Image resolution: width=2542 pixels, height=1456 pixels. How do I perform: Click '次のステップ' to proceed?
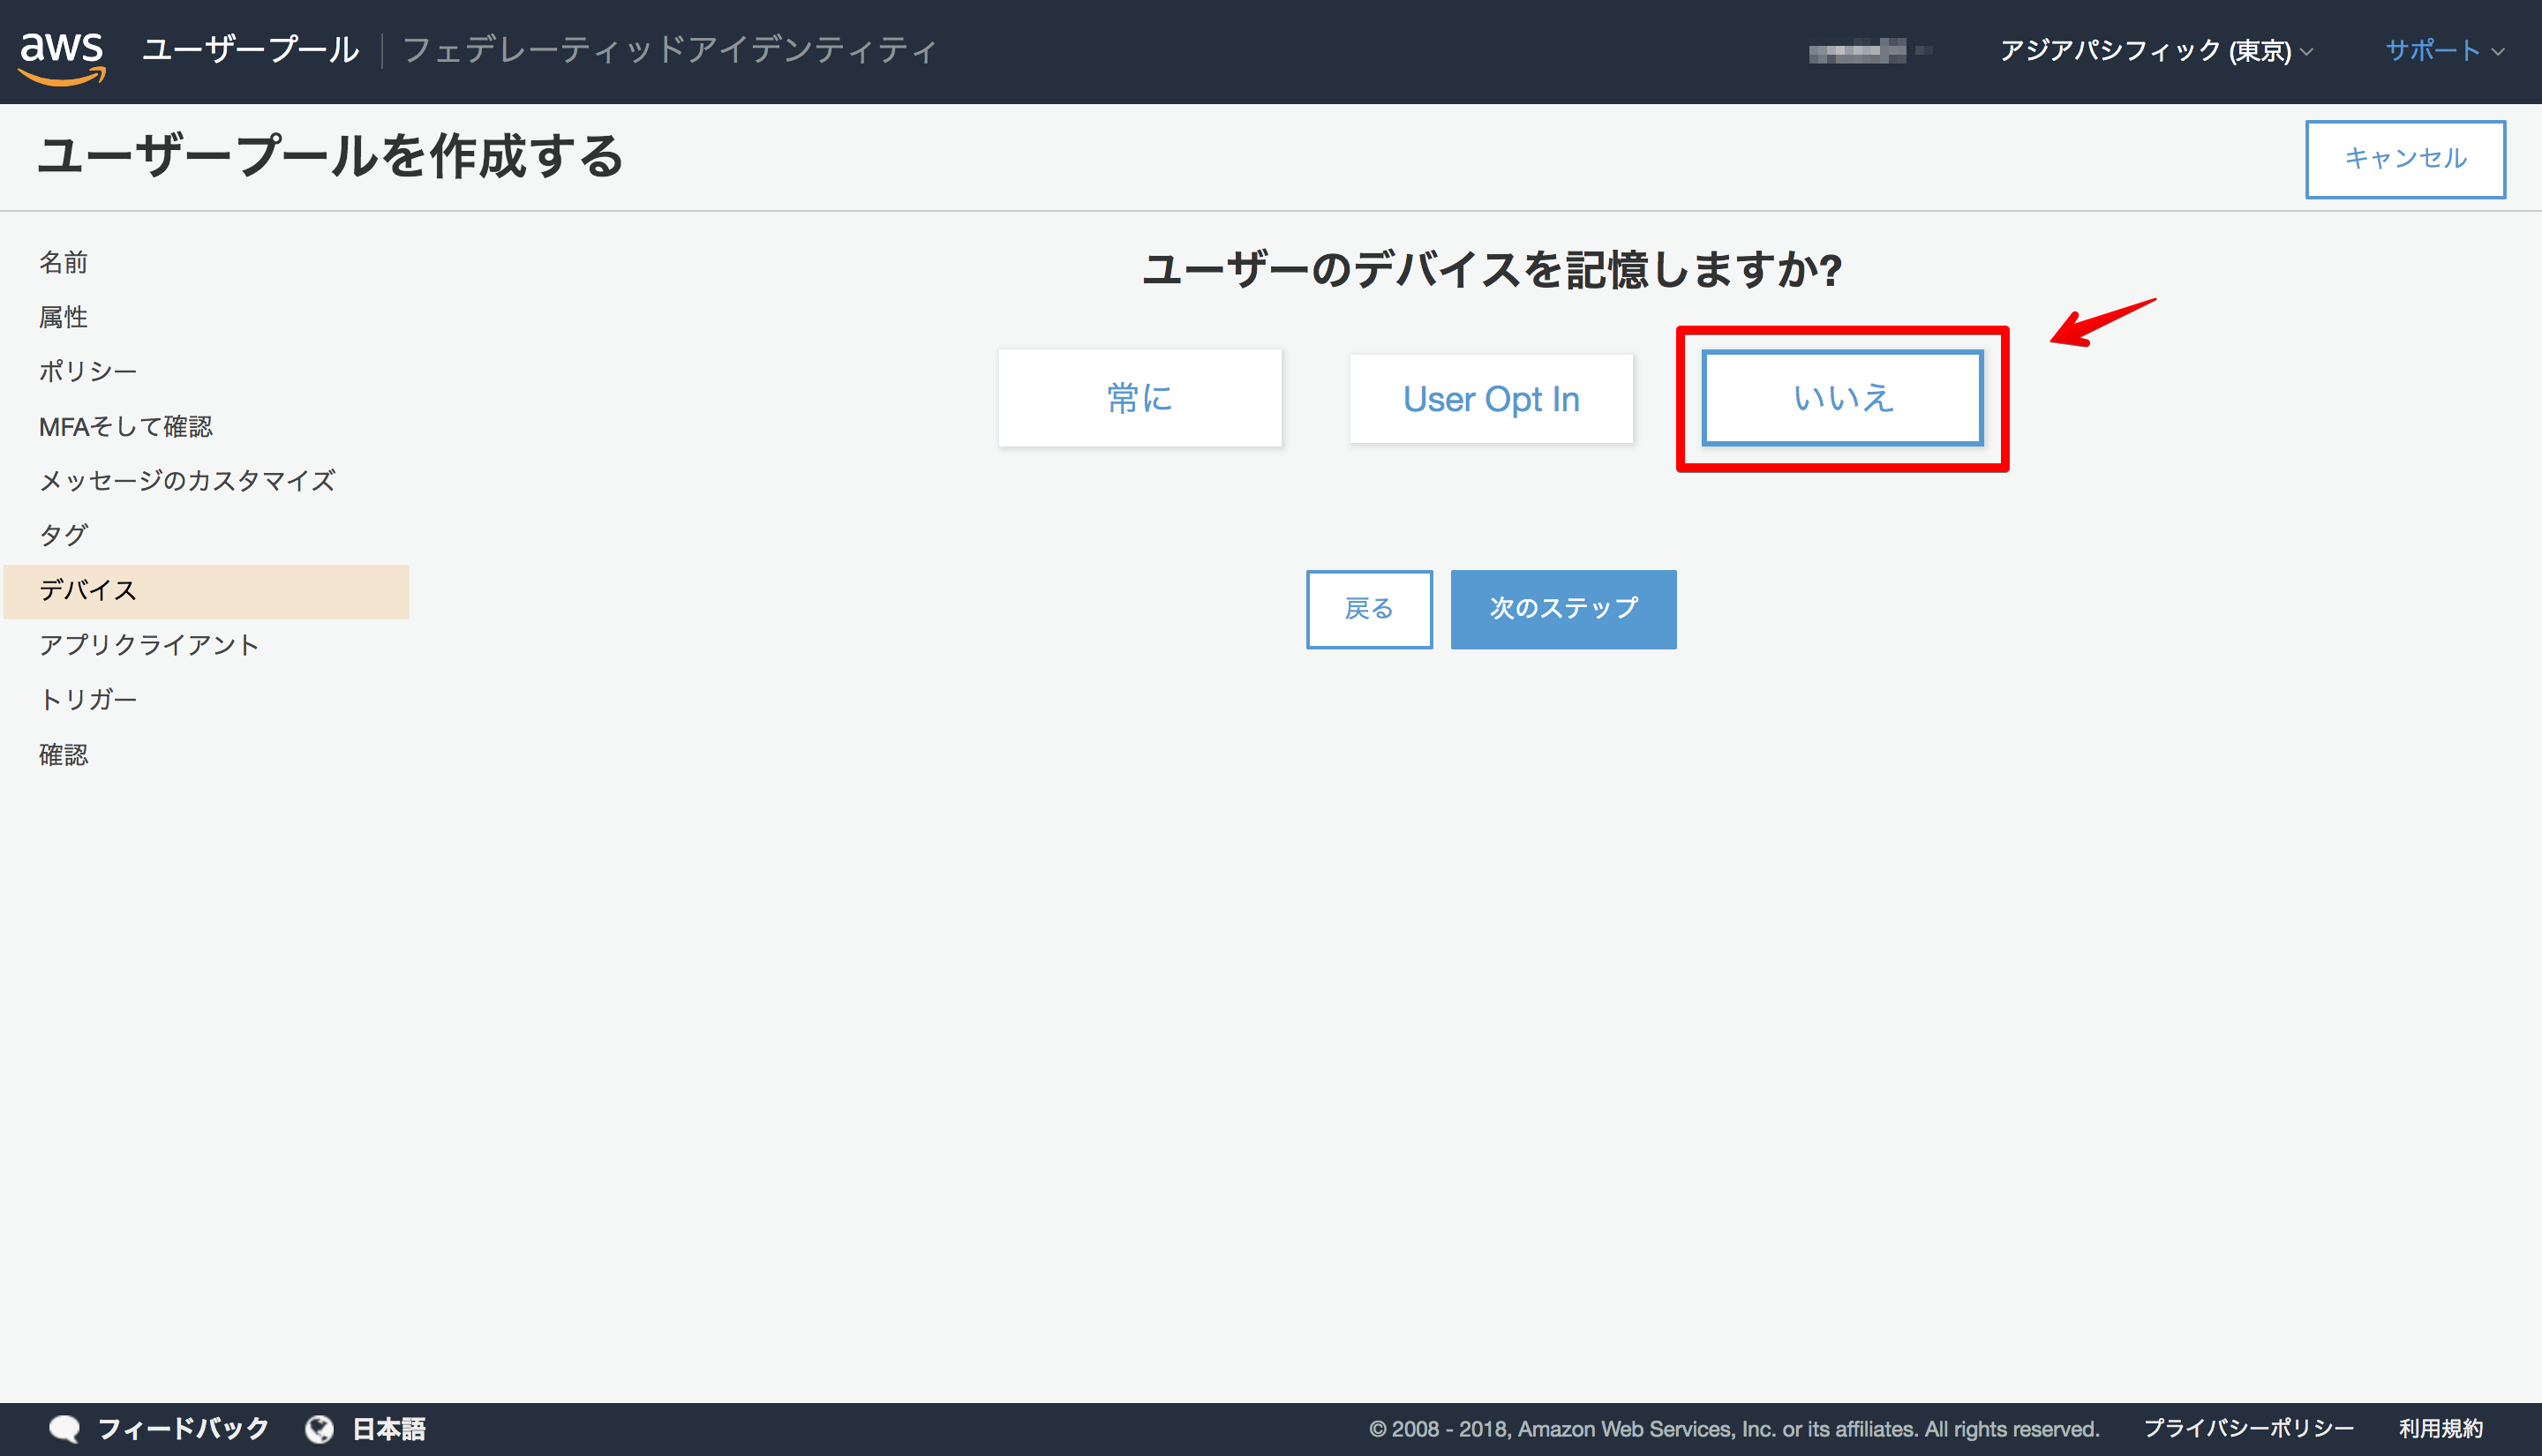(1559, 607)
